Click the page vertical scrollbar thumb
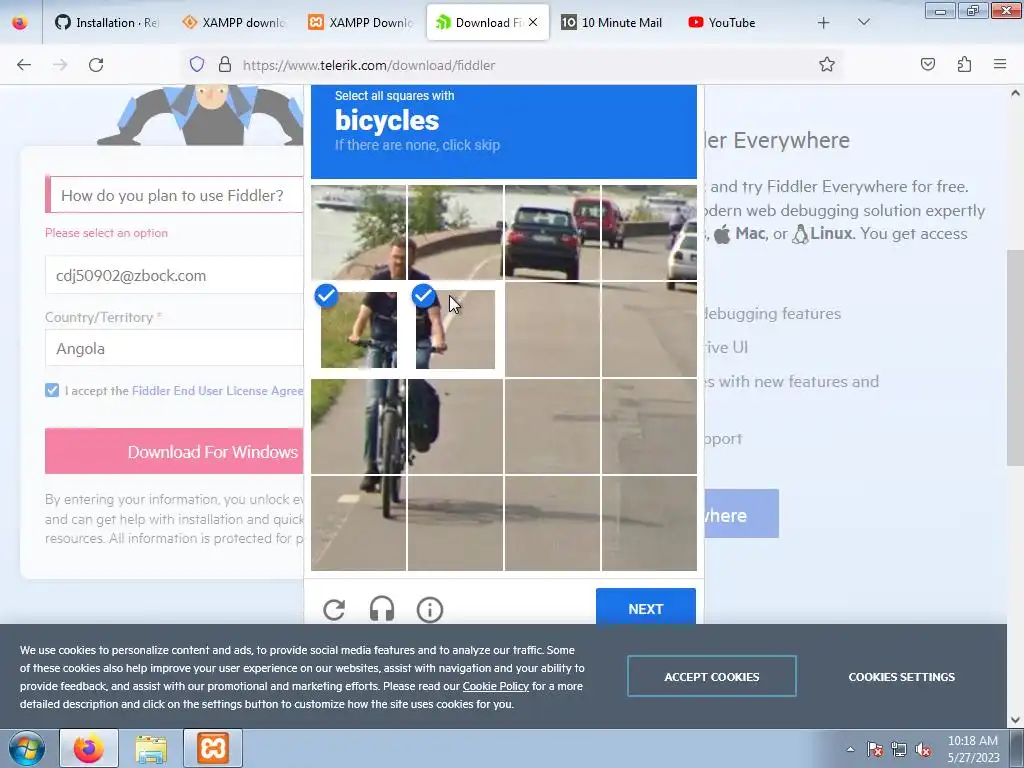Screen dimensions: 1024x768 tap(1015, 357)
